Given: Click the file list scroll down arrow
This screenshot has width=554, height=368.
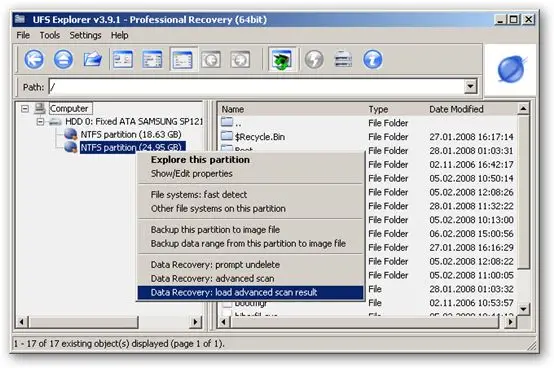Looking at the screenshot, I should [524, 309].
